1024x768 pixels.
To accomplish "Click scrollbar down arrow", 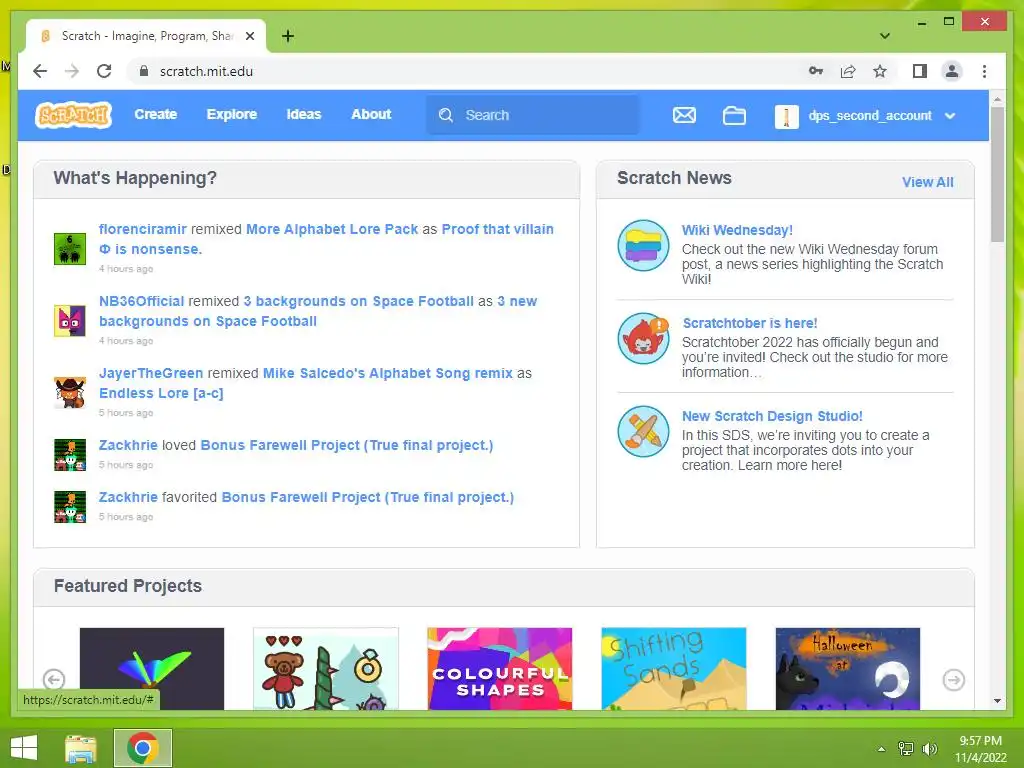I will (997, 701).
